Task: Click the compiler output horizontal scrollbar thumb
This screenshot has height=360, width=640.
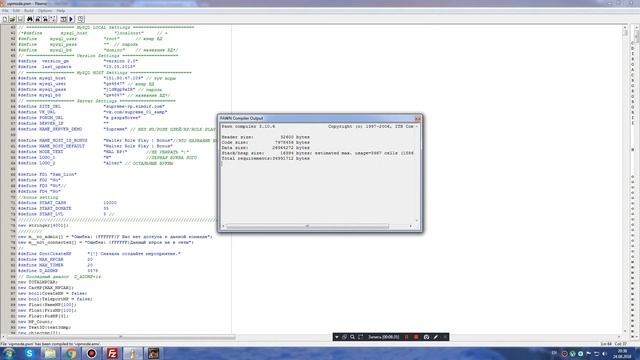Action: coord(307,226)
